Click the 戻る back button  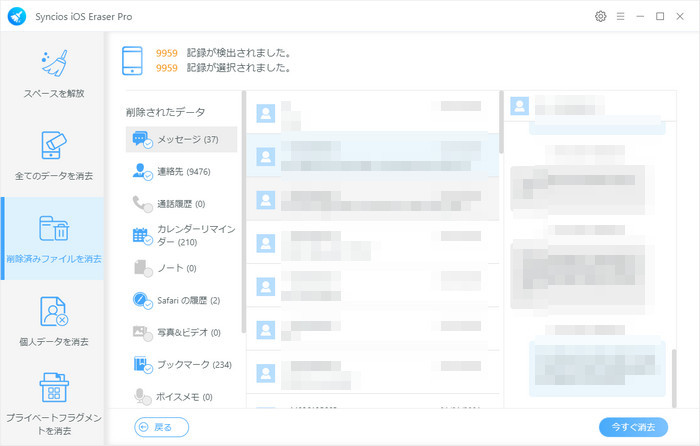pos(162,427)
